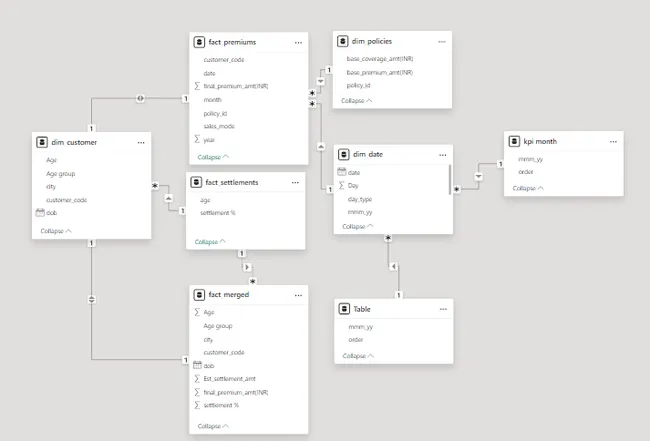Select the sales_mode field in fact_premiums
The width and height of the screenshot is (650, 441).
(x=219, y=126)
